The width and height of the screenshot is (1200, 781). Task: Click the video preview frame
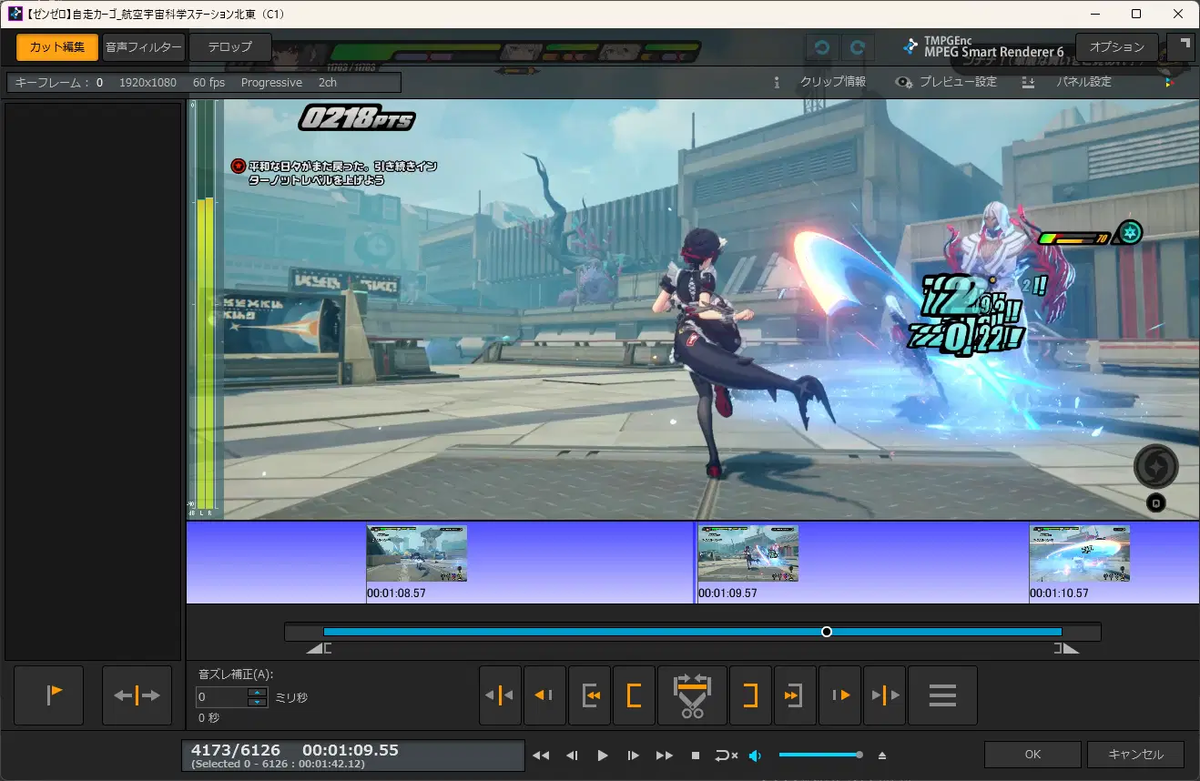711,309
